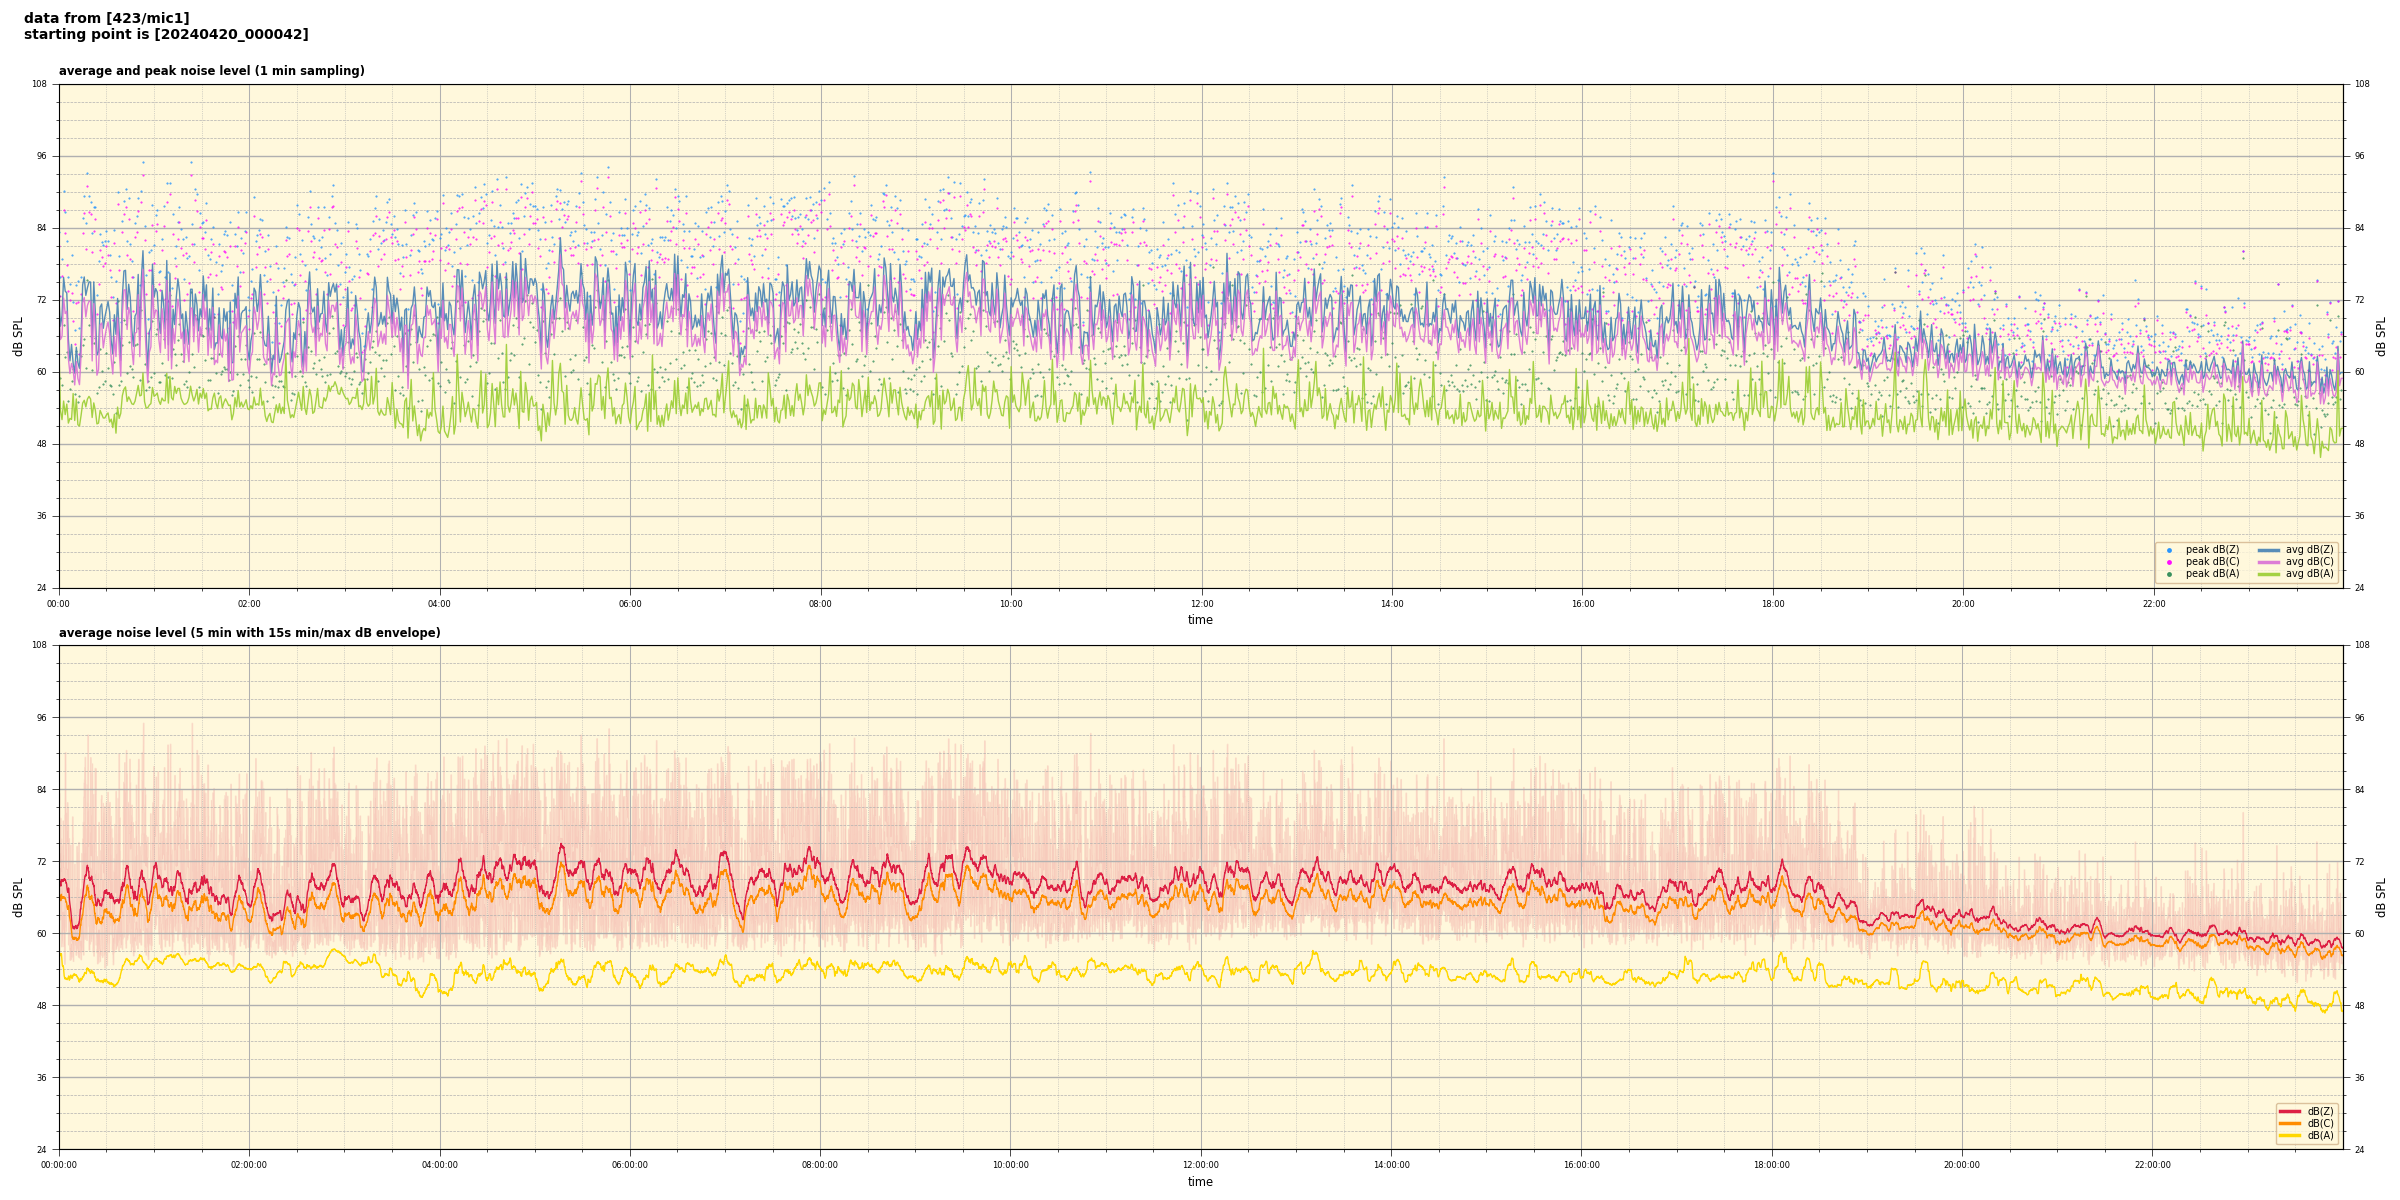Click the 12:00 tick on the upper time axis
Viewport: 2400px width, 1200px height.
(x=1201, y=604)
